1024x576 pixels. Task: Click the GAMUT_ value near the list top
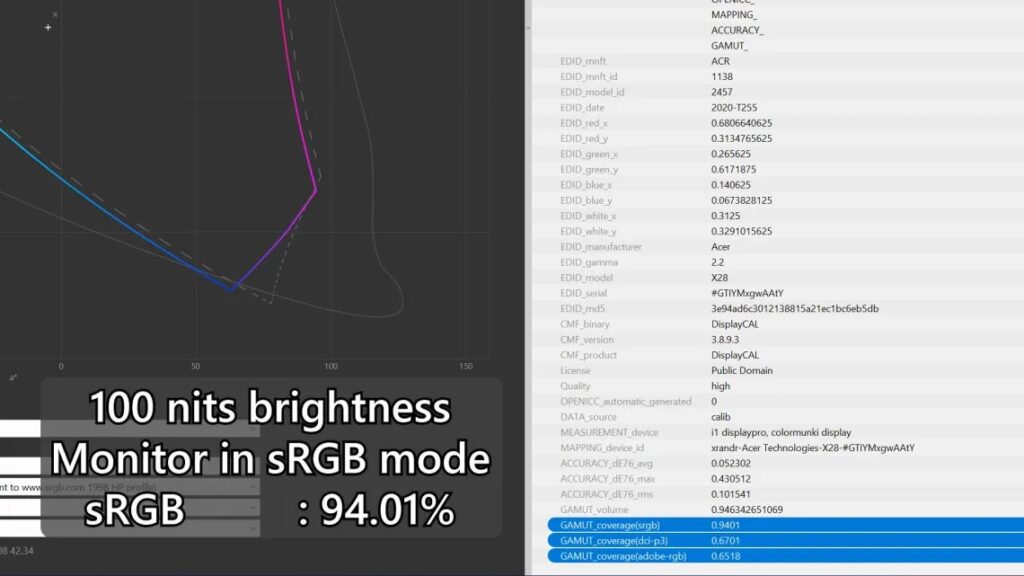[729, 46]
